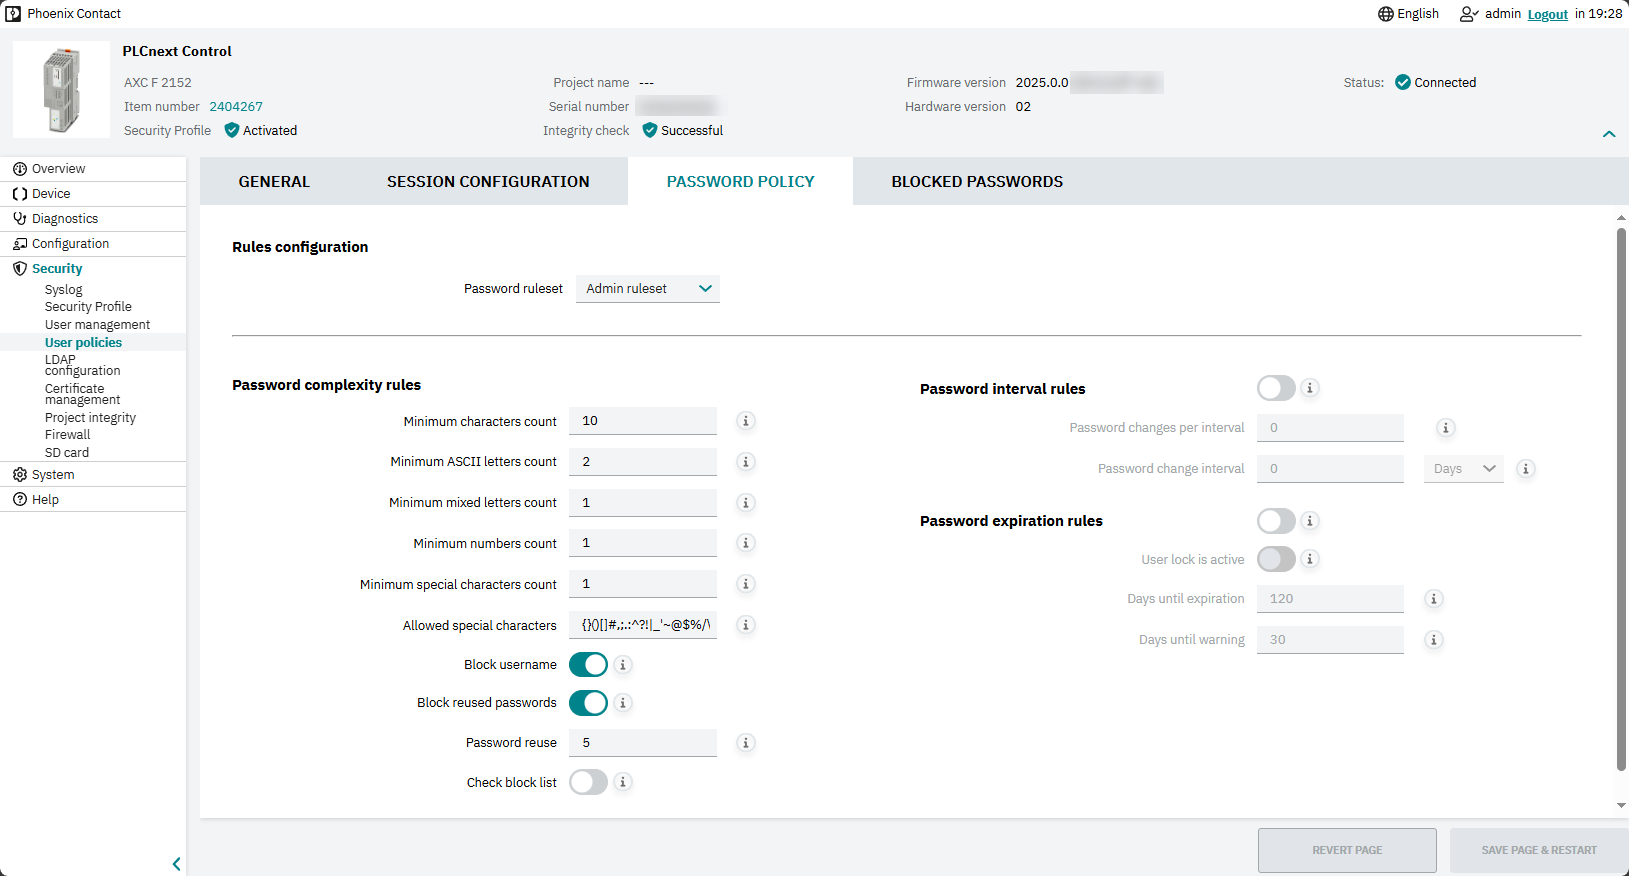Switch to SESSION CONFIGURATION tab

tap(488, 182)
